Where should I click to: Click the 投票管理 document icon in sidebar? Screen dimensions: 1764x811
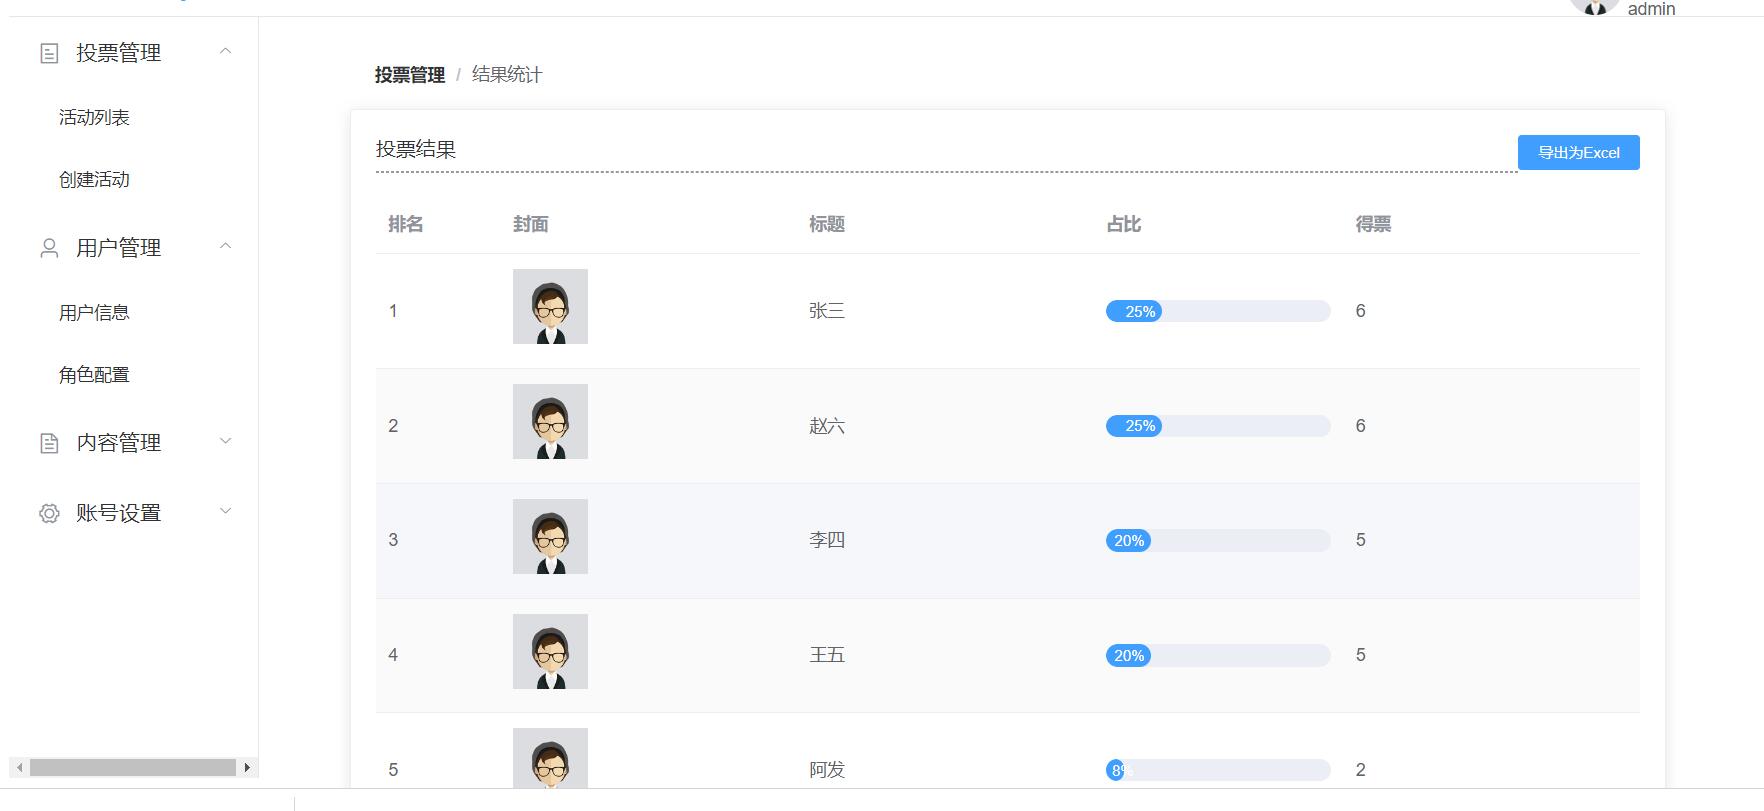pyautogui.click(x=49, y=53)
